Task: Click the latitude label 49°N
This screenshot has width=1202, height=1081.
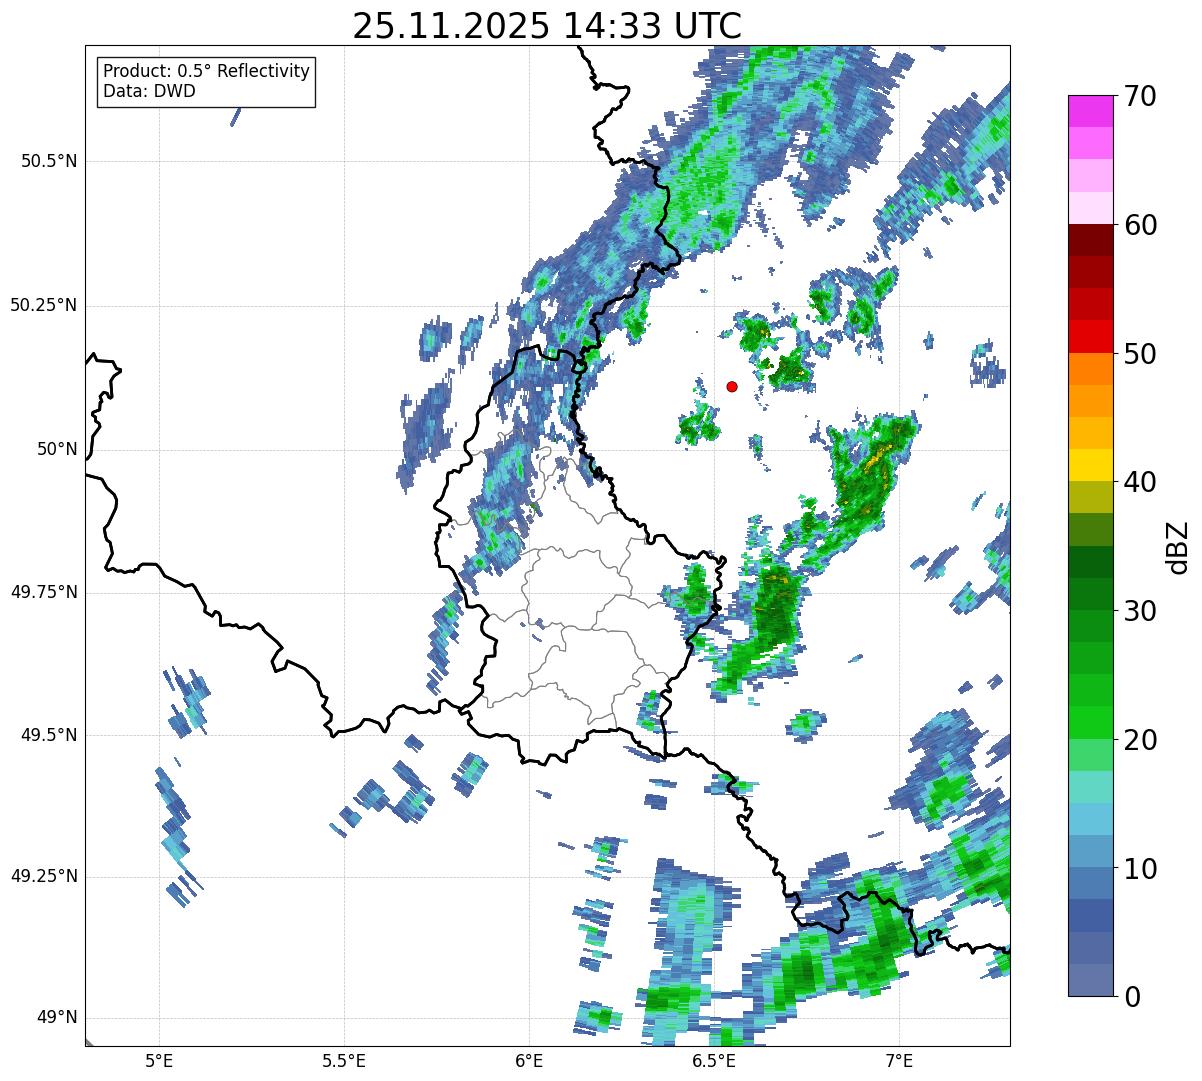Action: 56,1018
